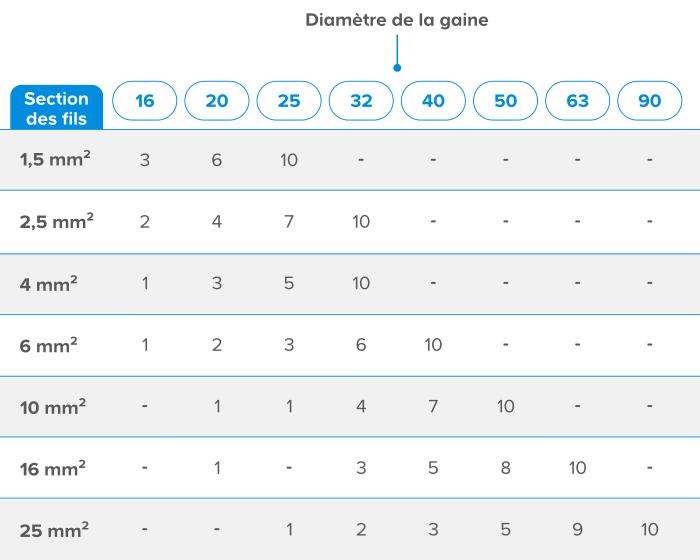Click the 6 mm² row label
Viewport: 700px width, 560px height.
pos(48,344)
